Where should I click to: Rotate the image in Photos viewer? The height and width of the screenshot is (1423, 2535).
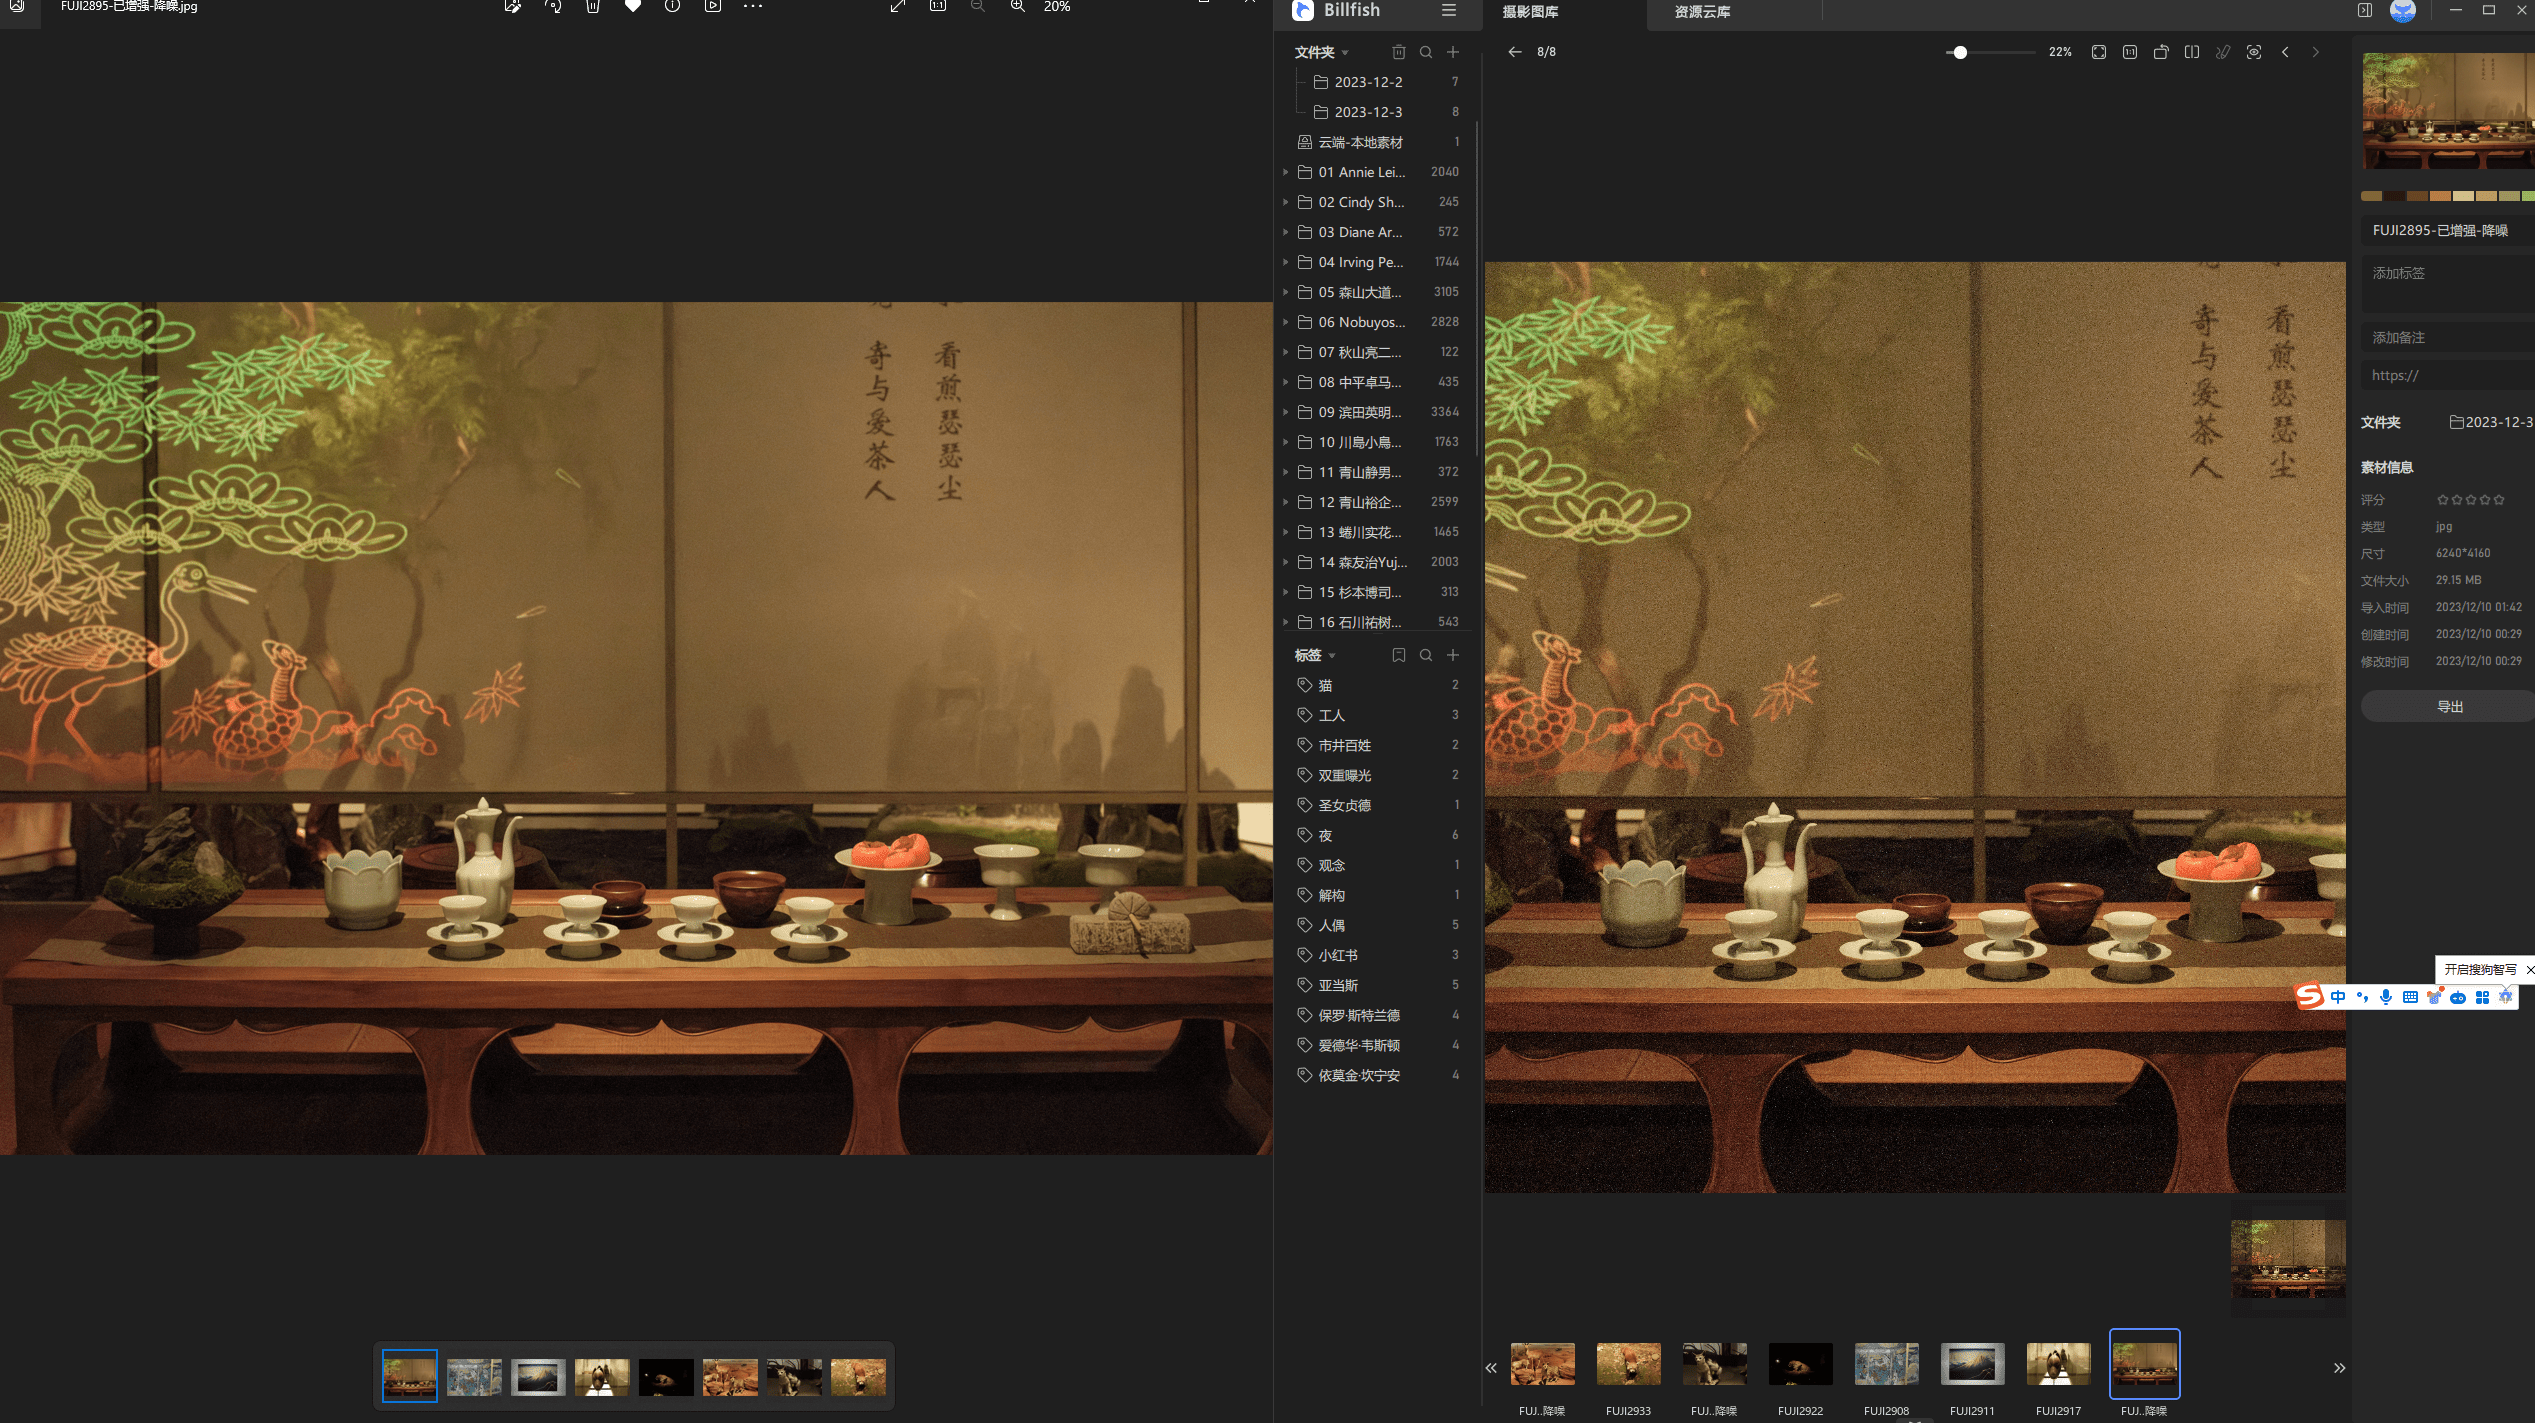point(553,7)
